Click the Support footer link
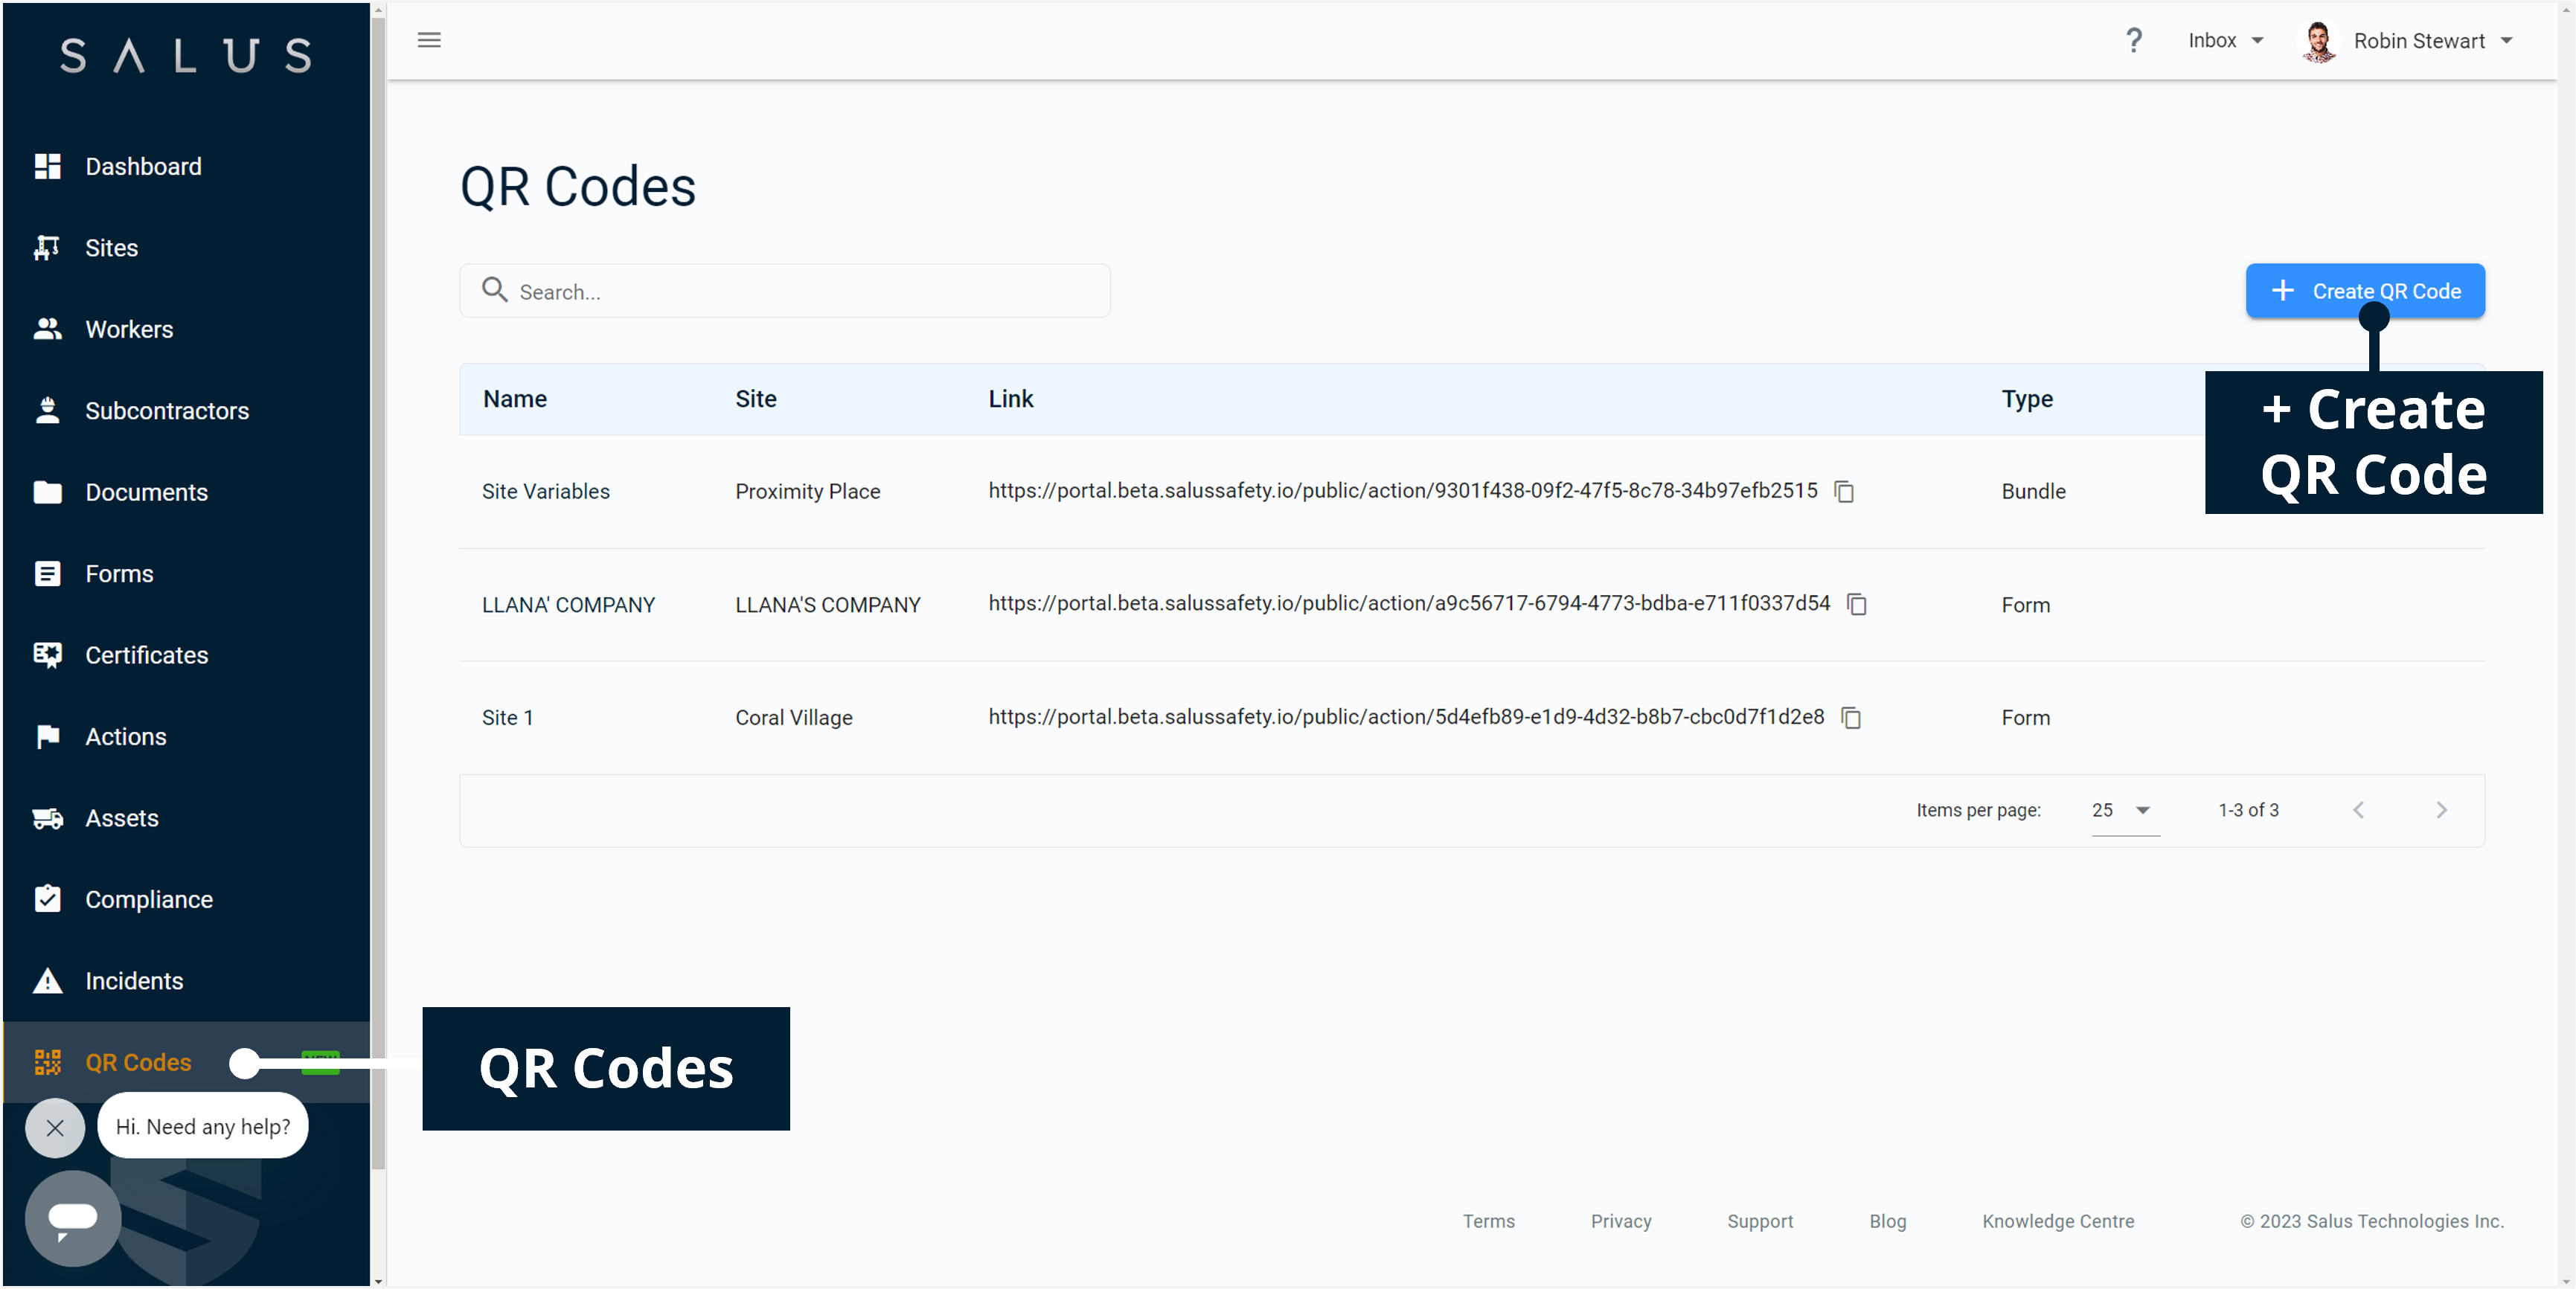 [1759, 1221]
